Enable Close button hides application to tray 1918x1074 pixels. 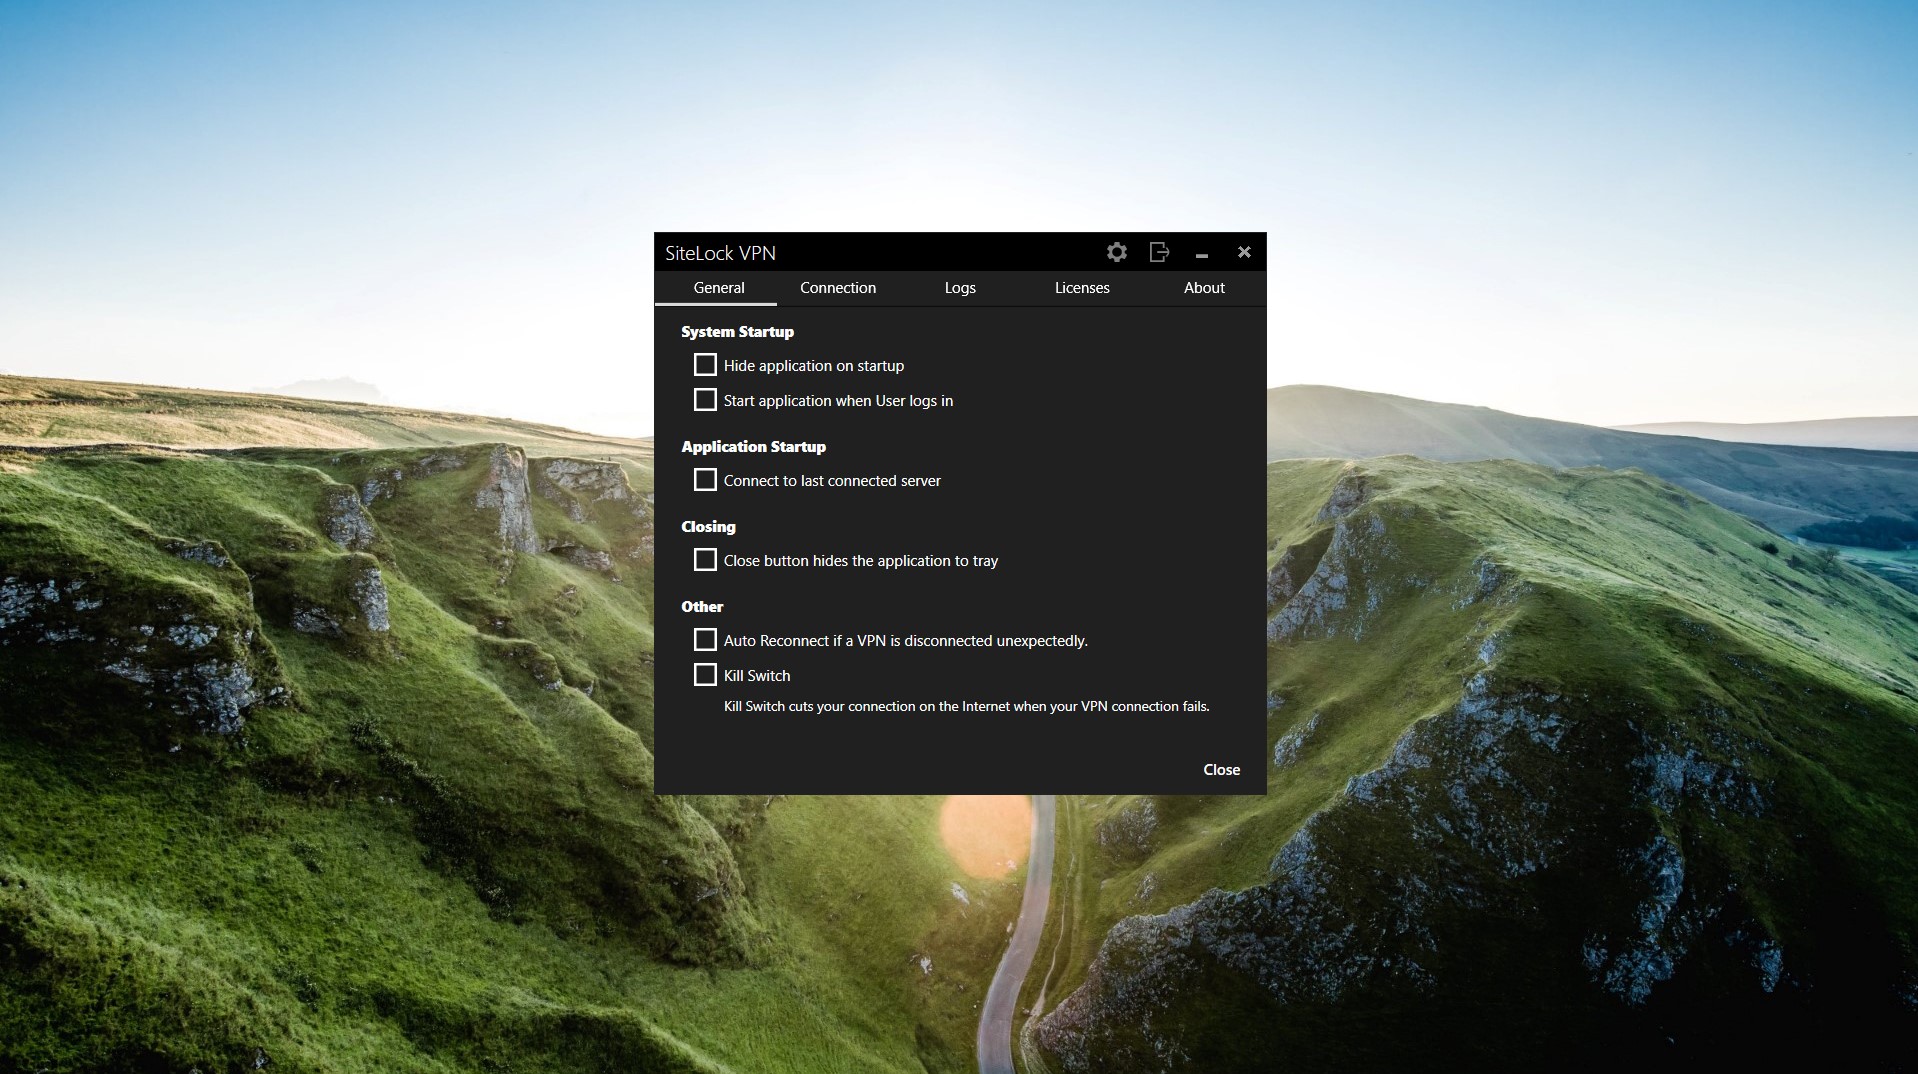(x=705, y=560)
